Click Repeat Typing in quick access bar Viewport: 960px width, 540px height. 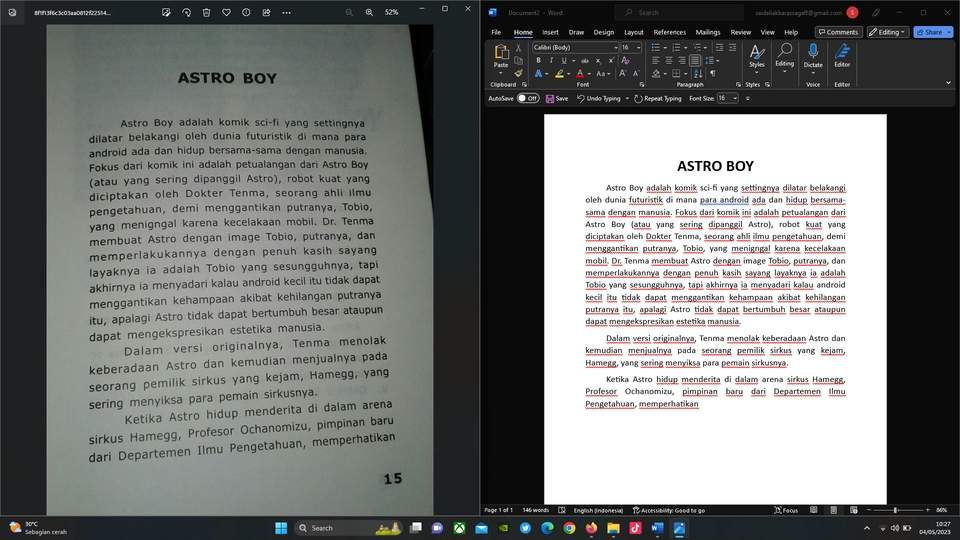(x=658, y=99)
